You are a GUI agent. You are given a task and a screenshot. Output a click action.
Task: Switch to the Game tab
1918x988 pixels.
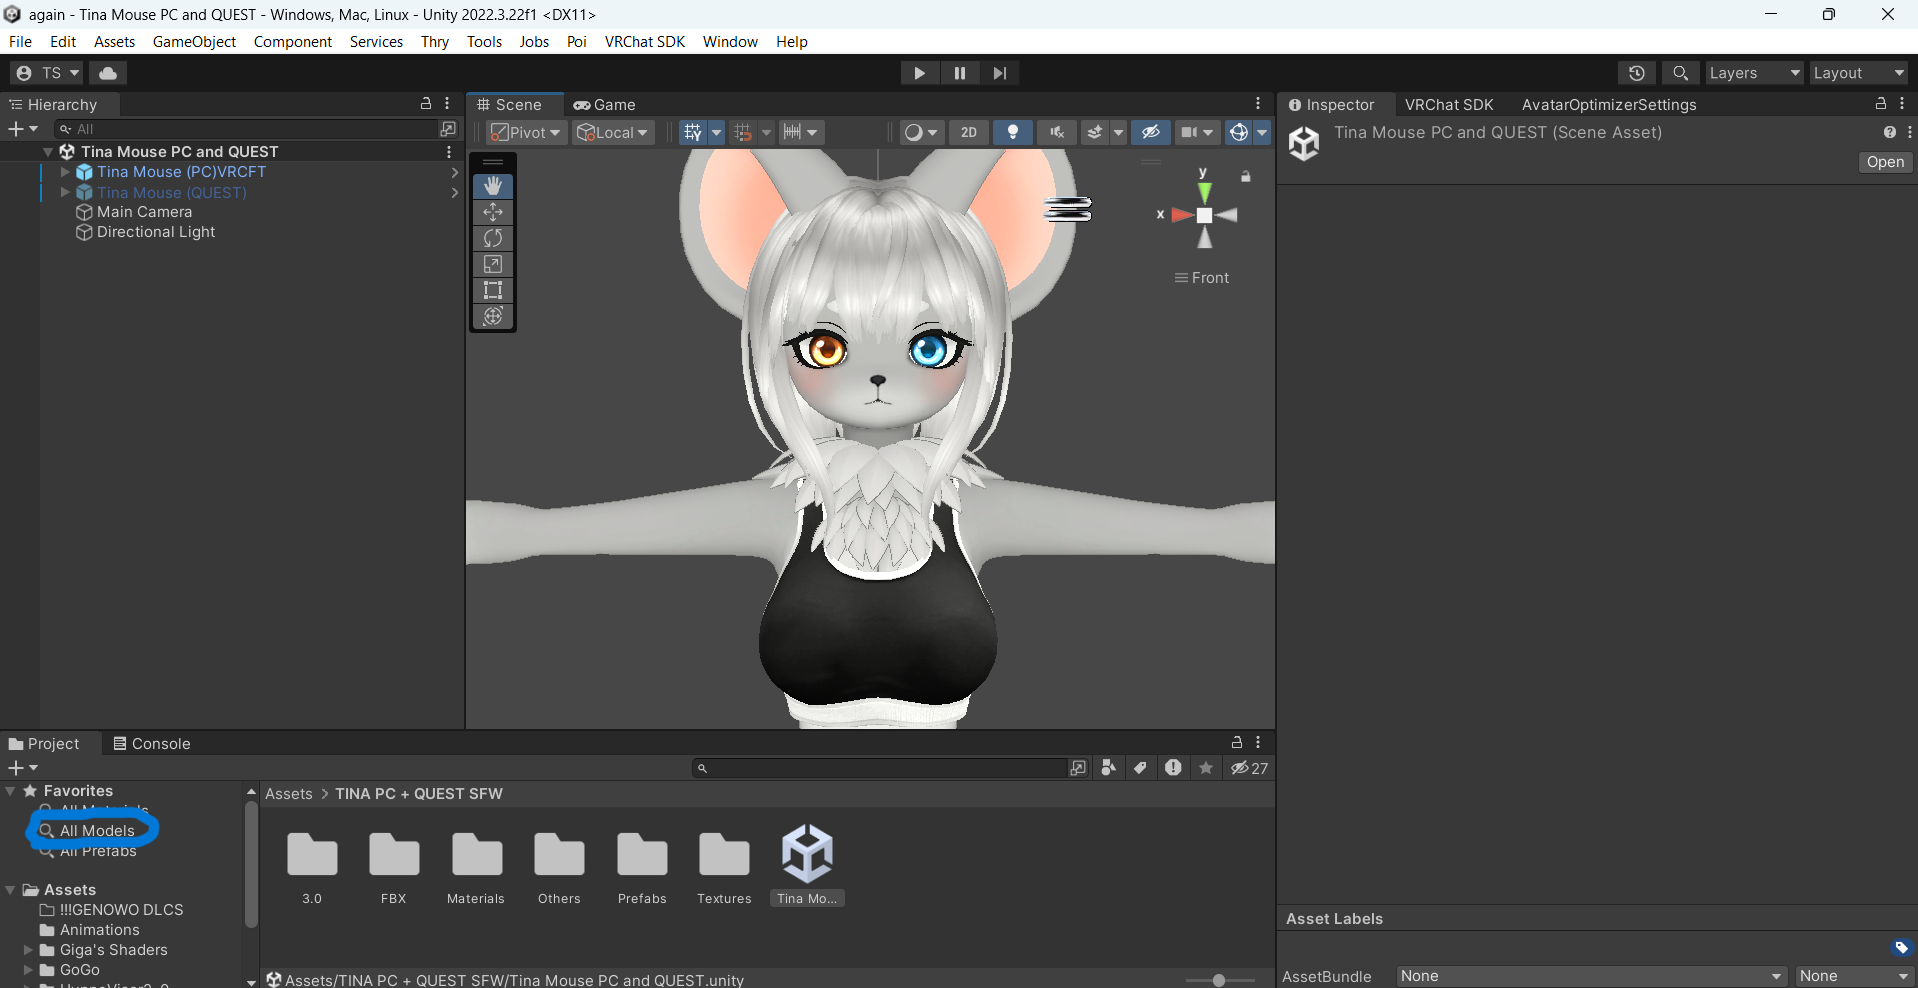(x=605, y=105)
